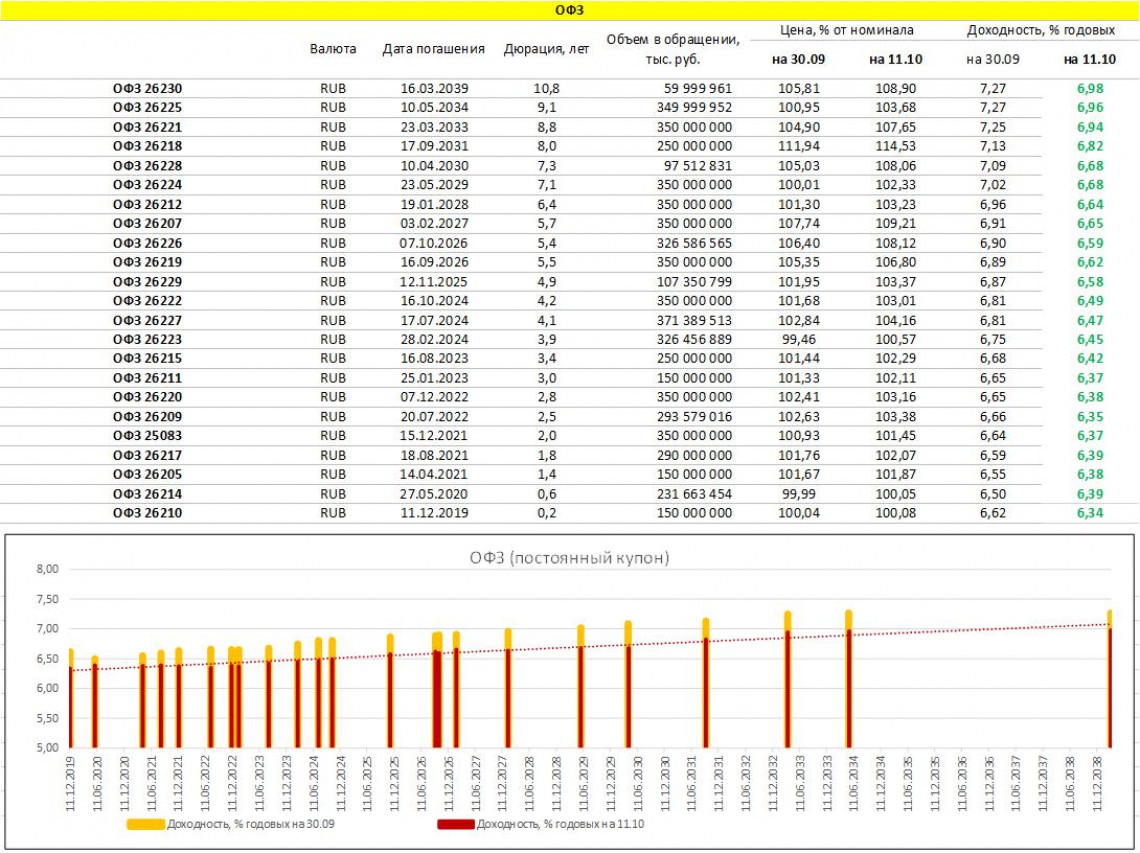Screen dimensions: 1140x853
Task: Select the 114,53 price cell
Action: (x=895, y=146)
